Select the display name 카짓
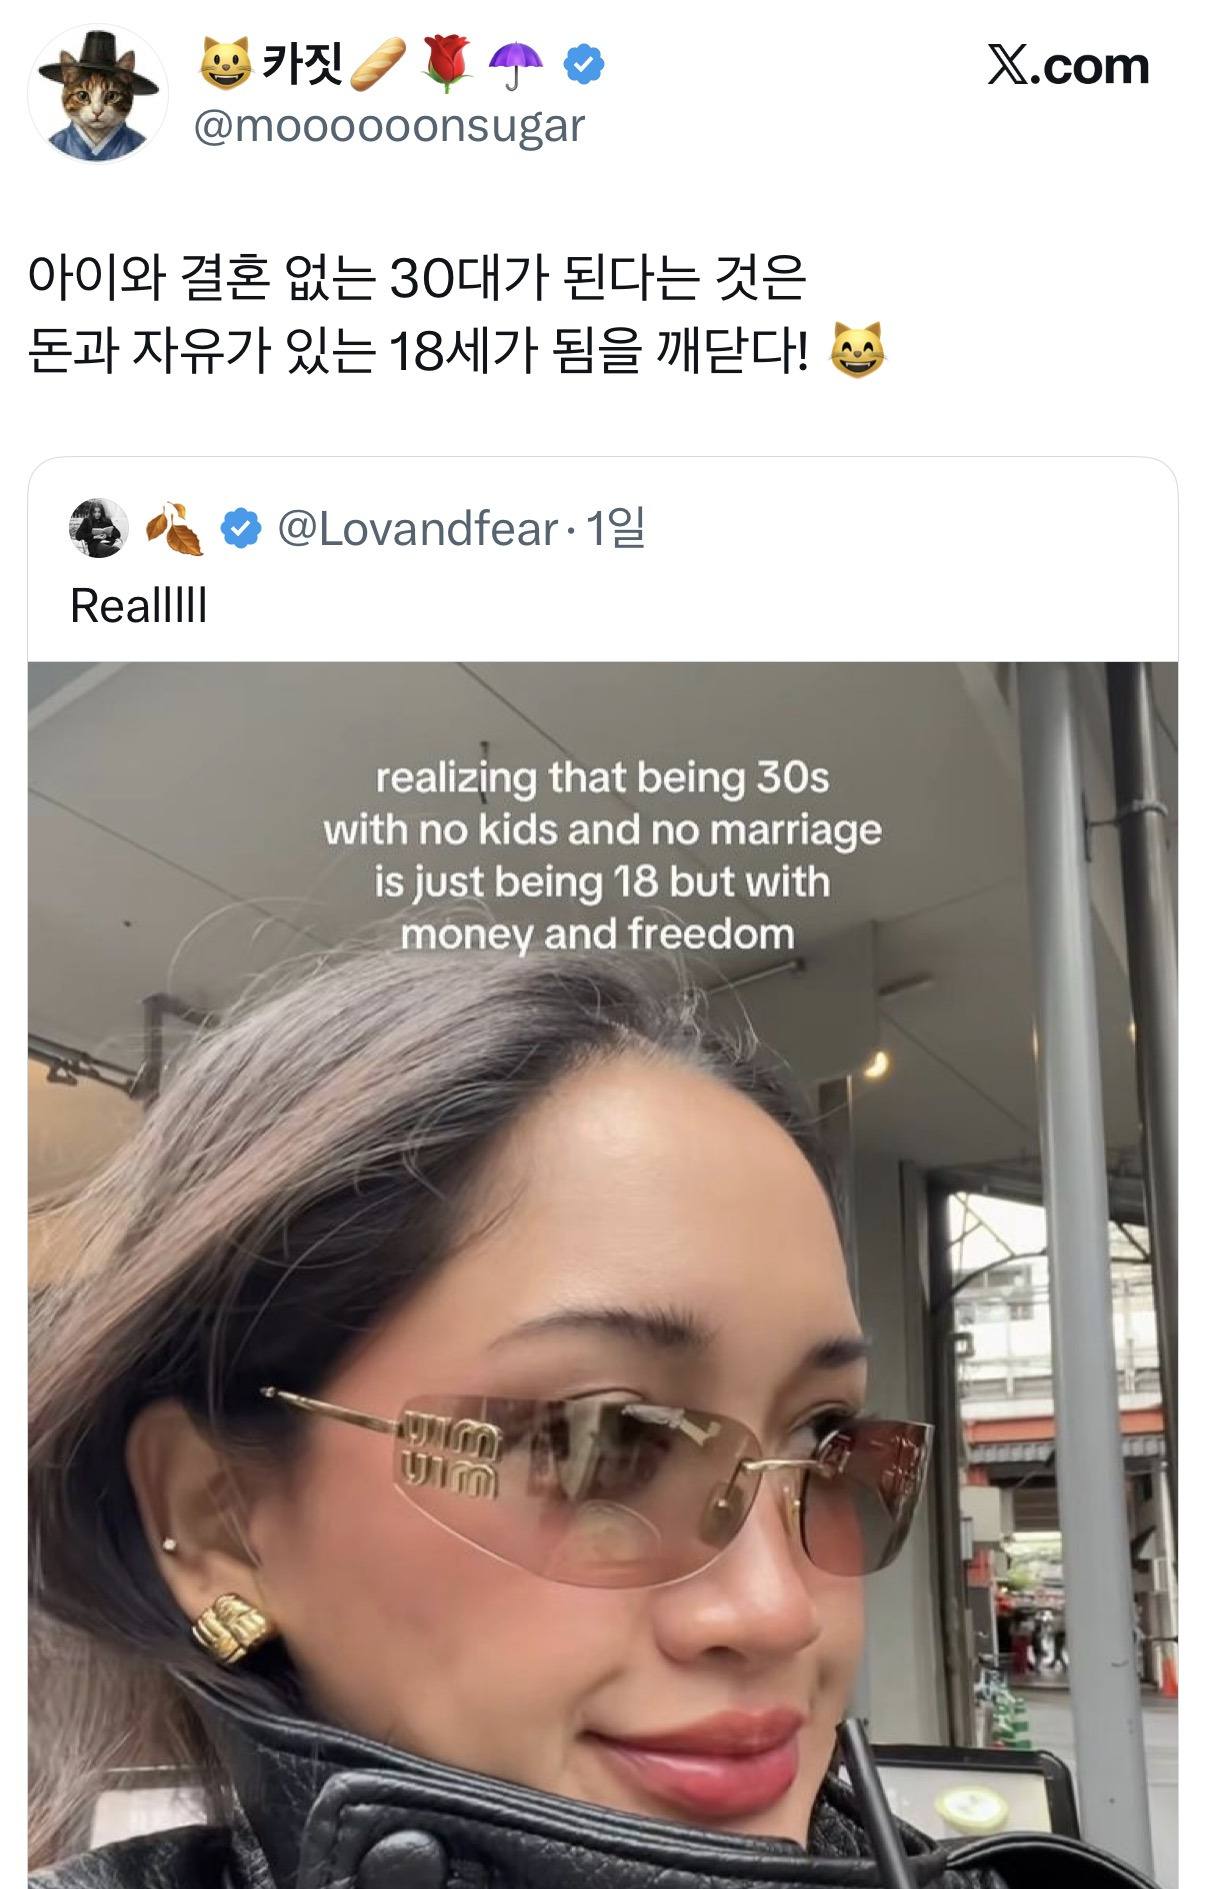The height and width of the screenshot is (1889, 1206). click(x=302, y=63)
